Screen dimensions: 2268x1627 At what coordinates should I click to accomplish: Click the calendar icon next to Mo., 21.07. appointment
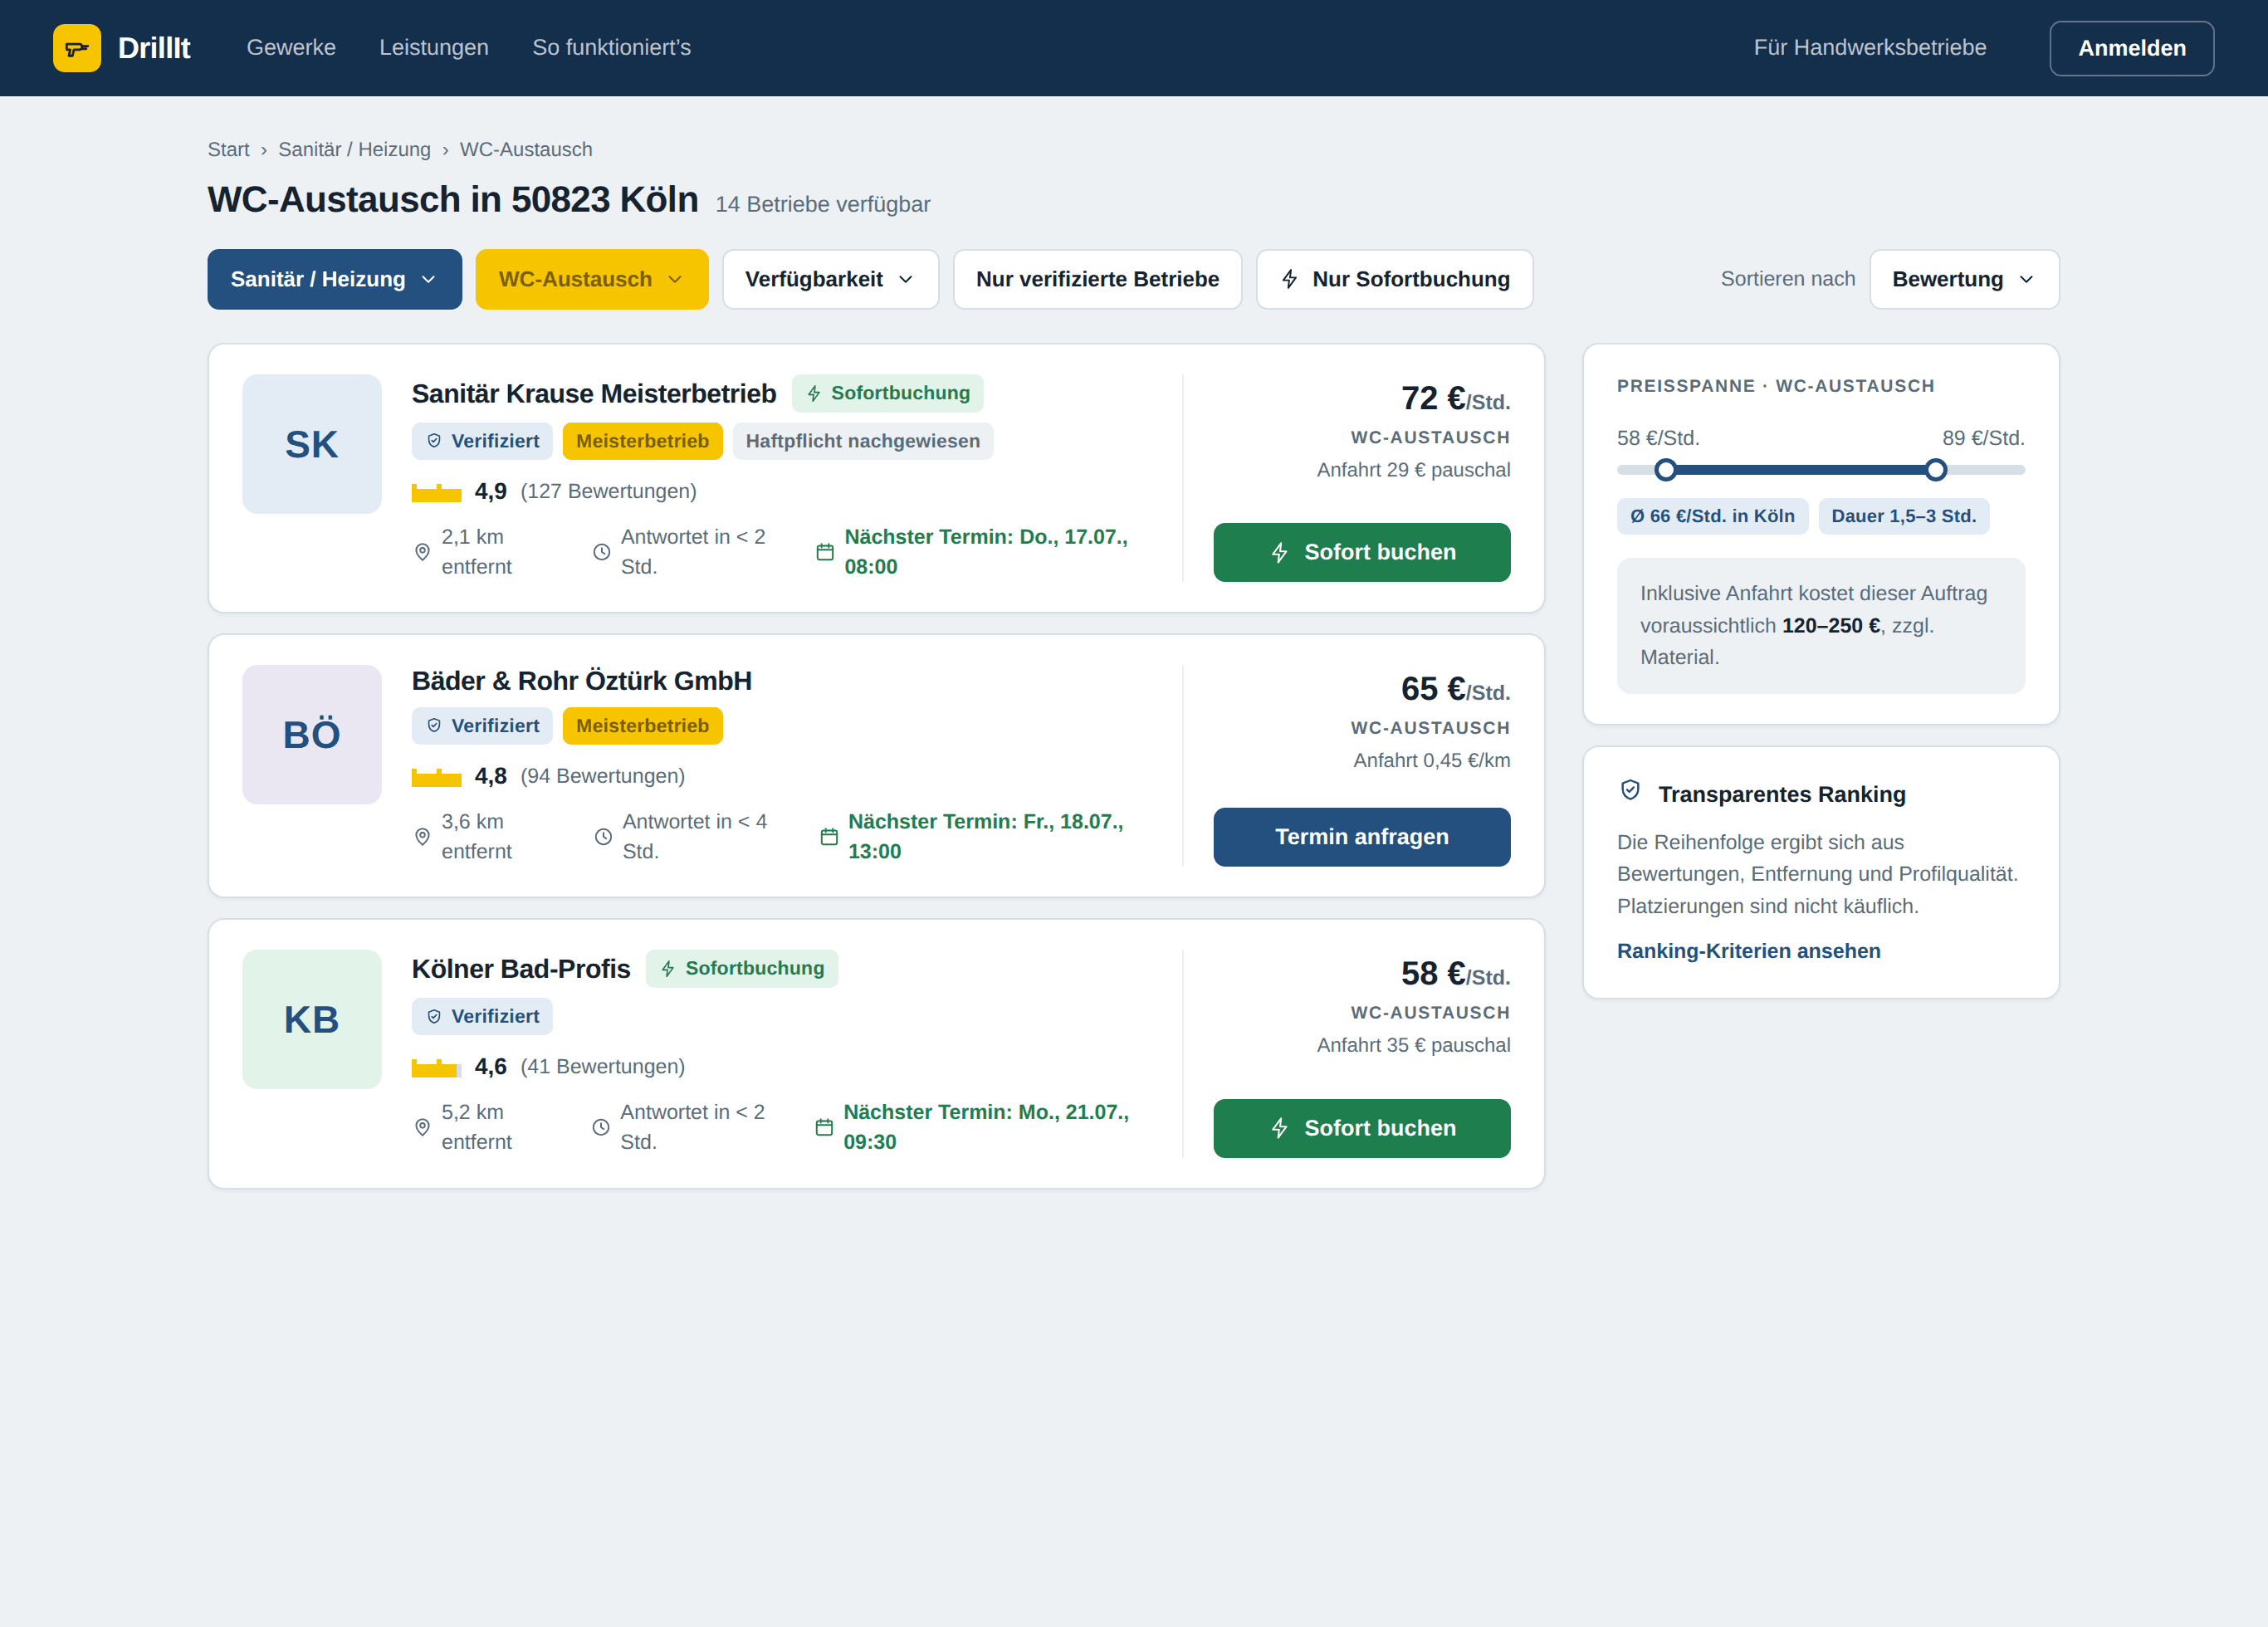[824, 1127]
